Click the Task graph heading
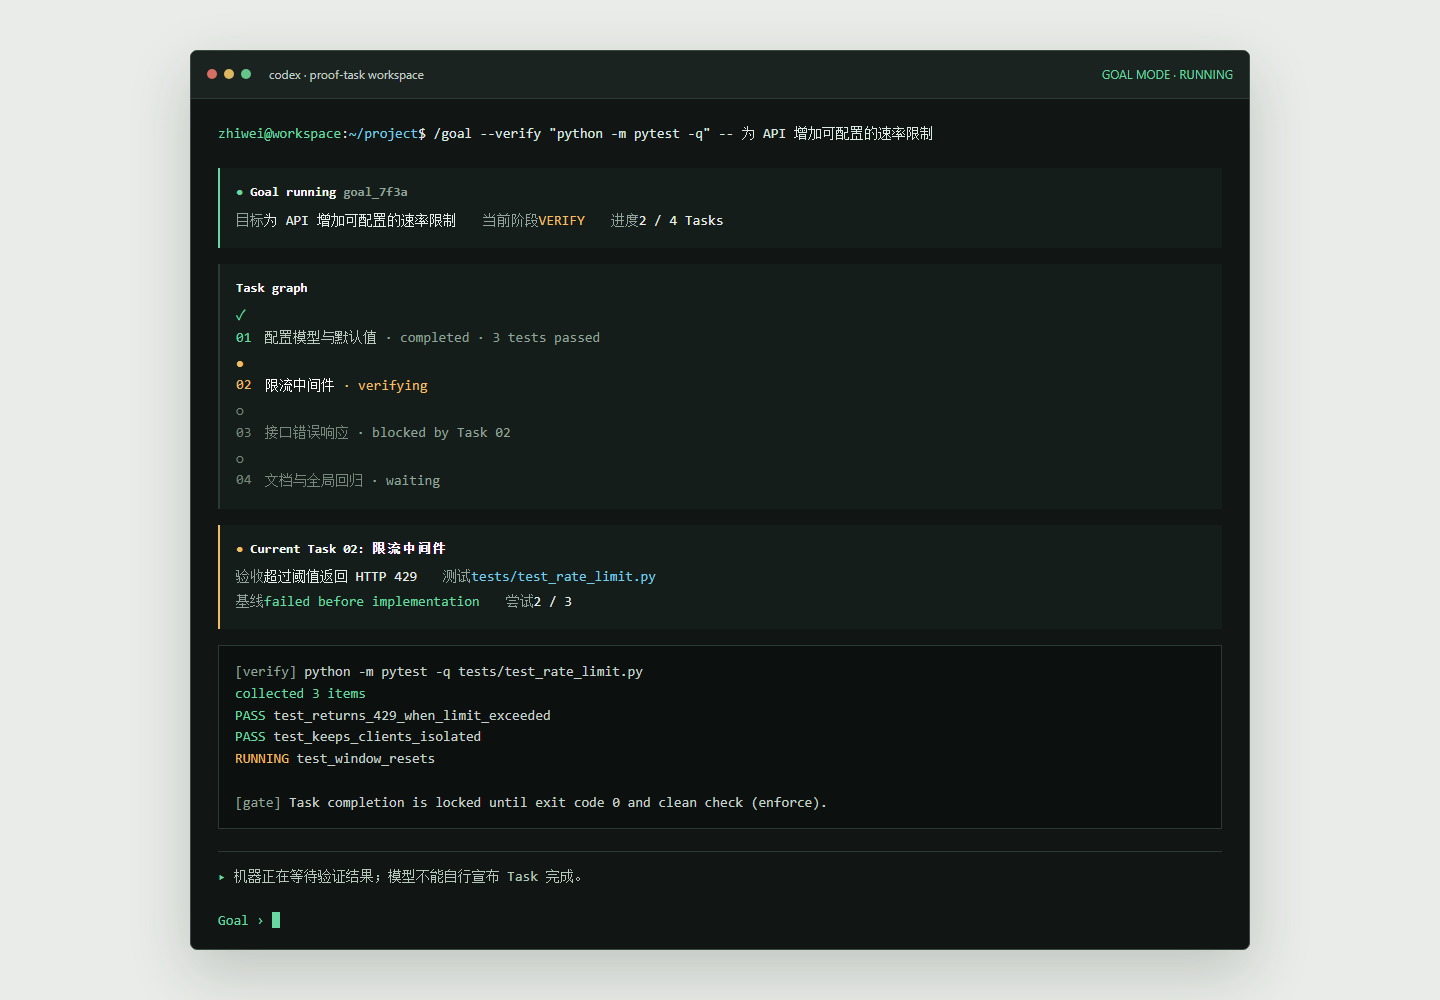The width and height of the screenshot is (1440, 1000). pos(272,288)
